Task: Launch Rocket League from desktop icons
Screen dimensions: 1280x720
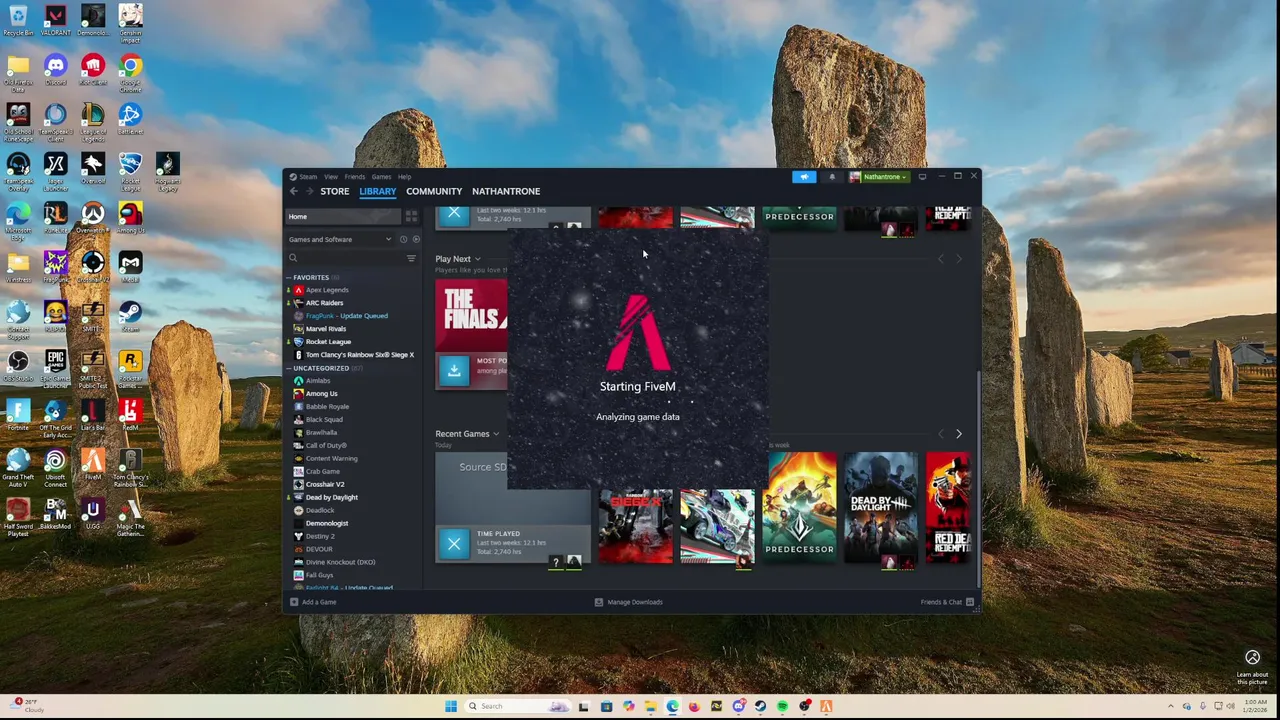Action: tap(130, 169)
